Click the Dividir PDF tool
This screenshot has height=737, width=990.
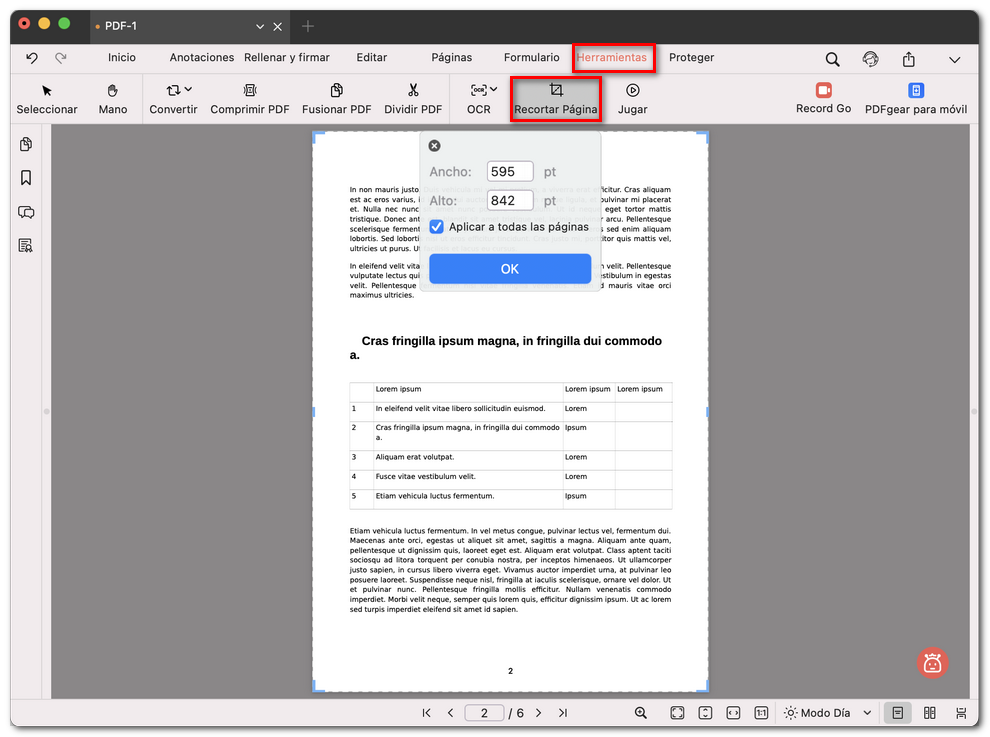413,98
